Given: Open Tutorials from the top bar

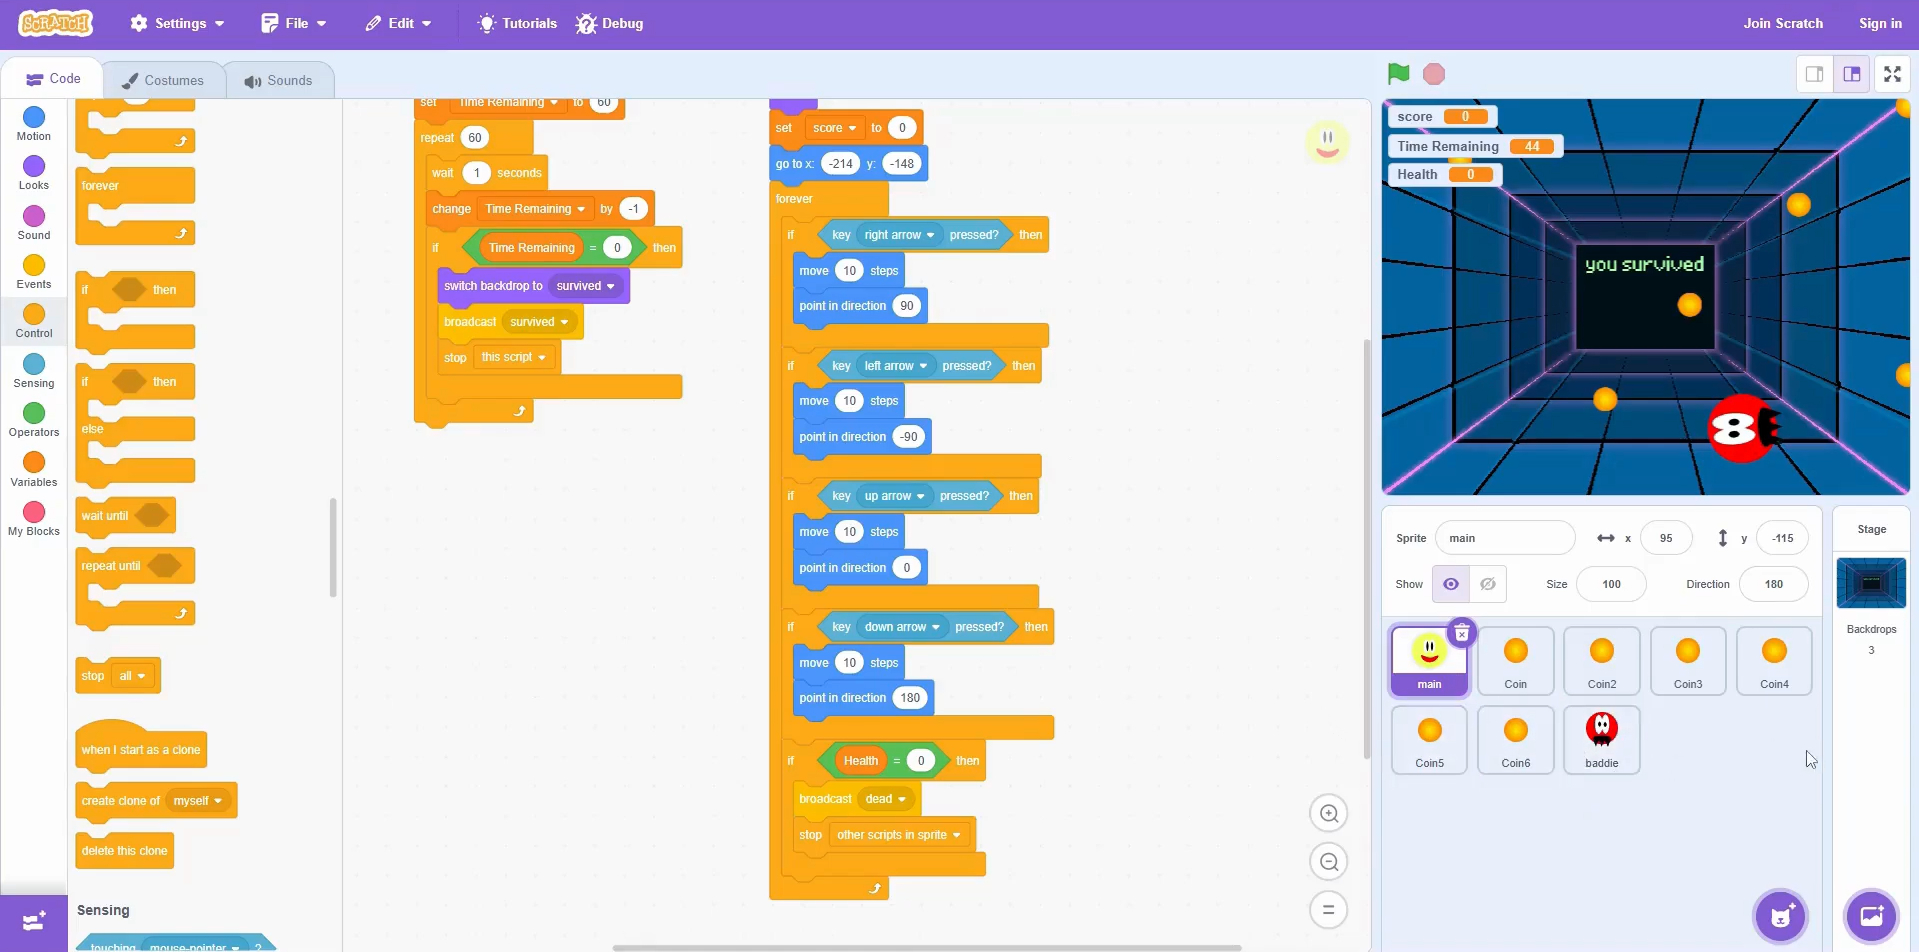Looking at the screenshot, I should click(x=517, y=23).
